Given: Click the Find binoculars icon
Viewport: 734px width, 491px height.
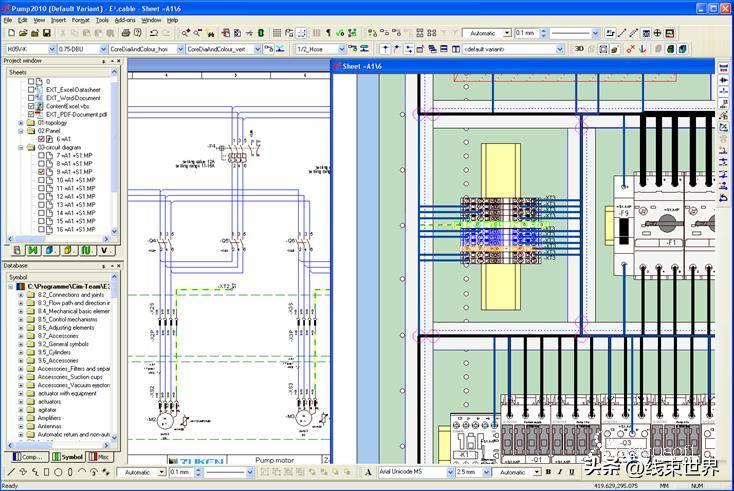Looking at the screenshot, I should tap(184, 33).
